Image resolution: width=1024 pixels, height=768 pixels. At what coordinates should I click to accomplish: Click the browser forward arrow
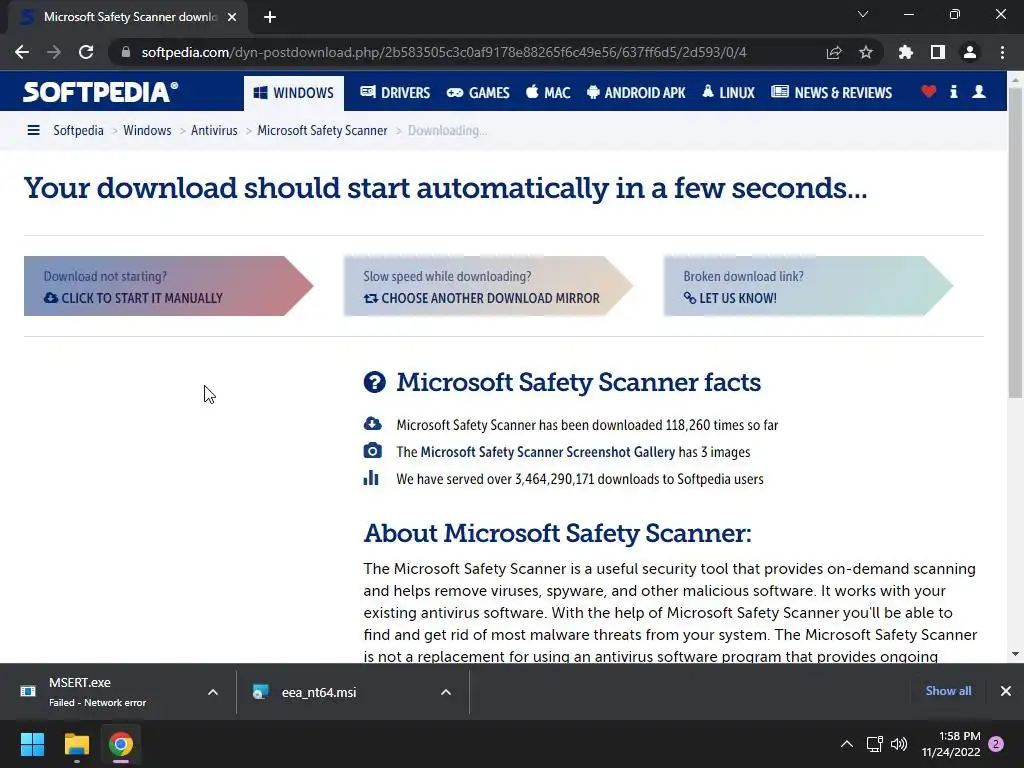(54, 52)
